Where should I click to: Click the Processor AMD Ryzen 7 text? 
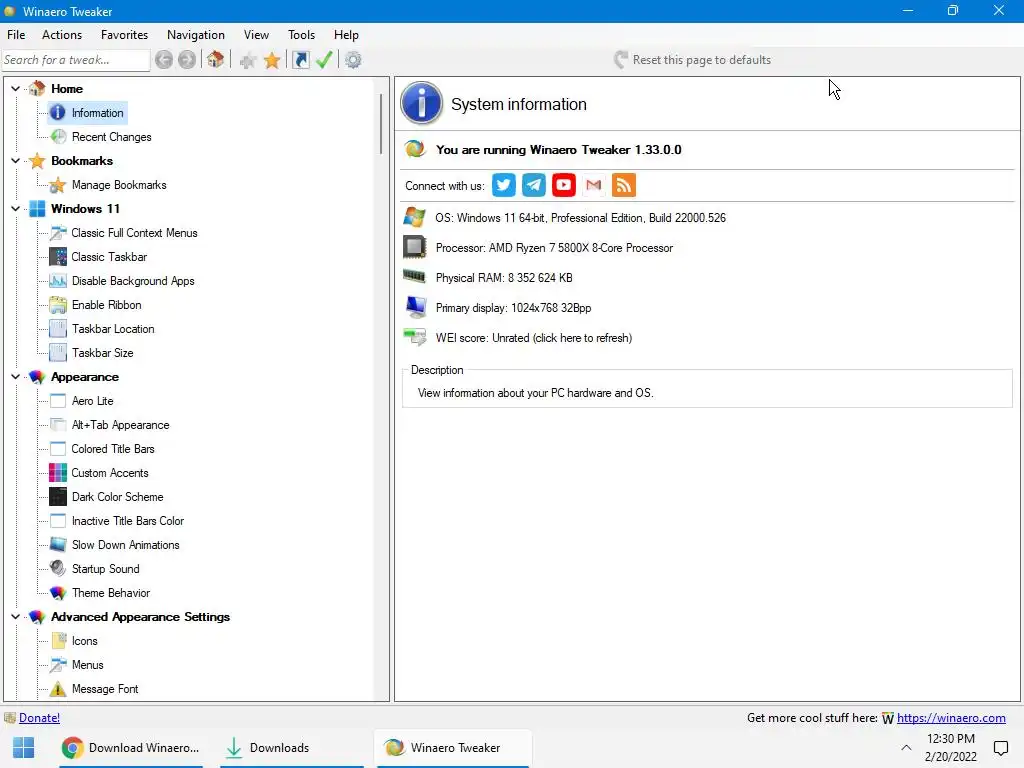click(554, 248)
